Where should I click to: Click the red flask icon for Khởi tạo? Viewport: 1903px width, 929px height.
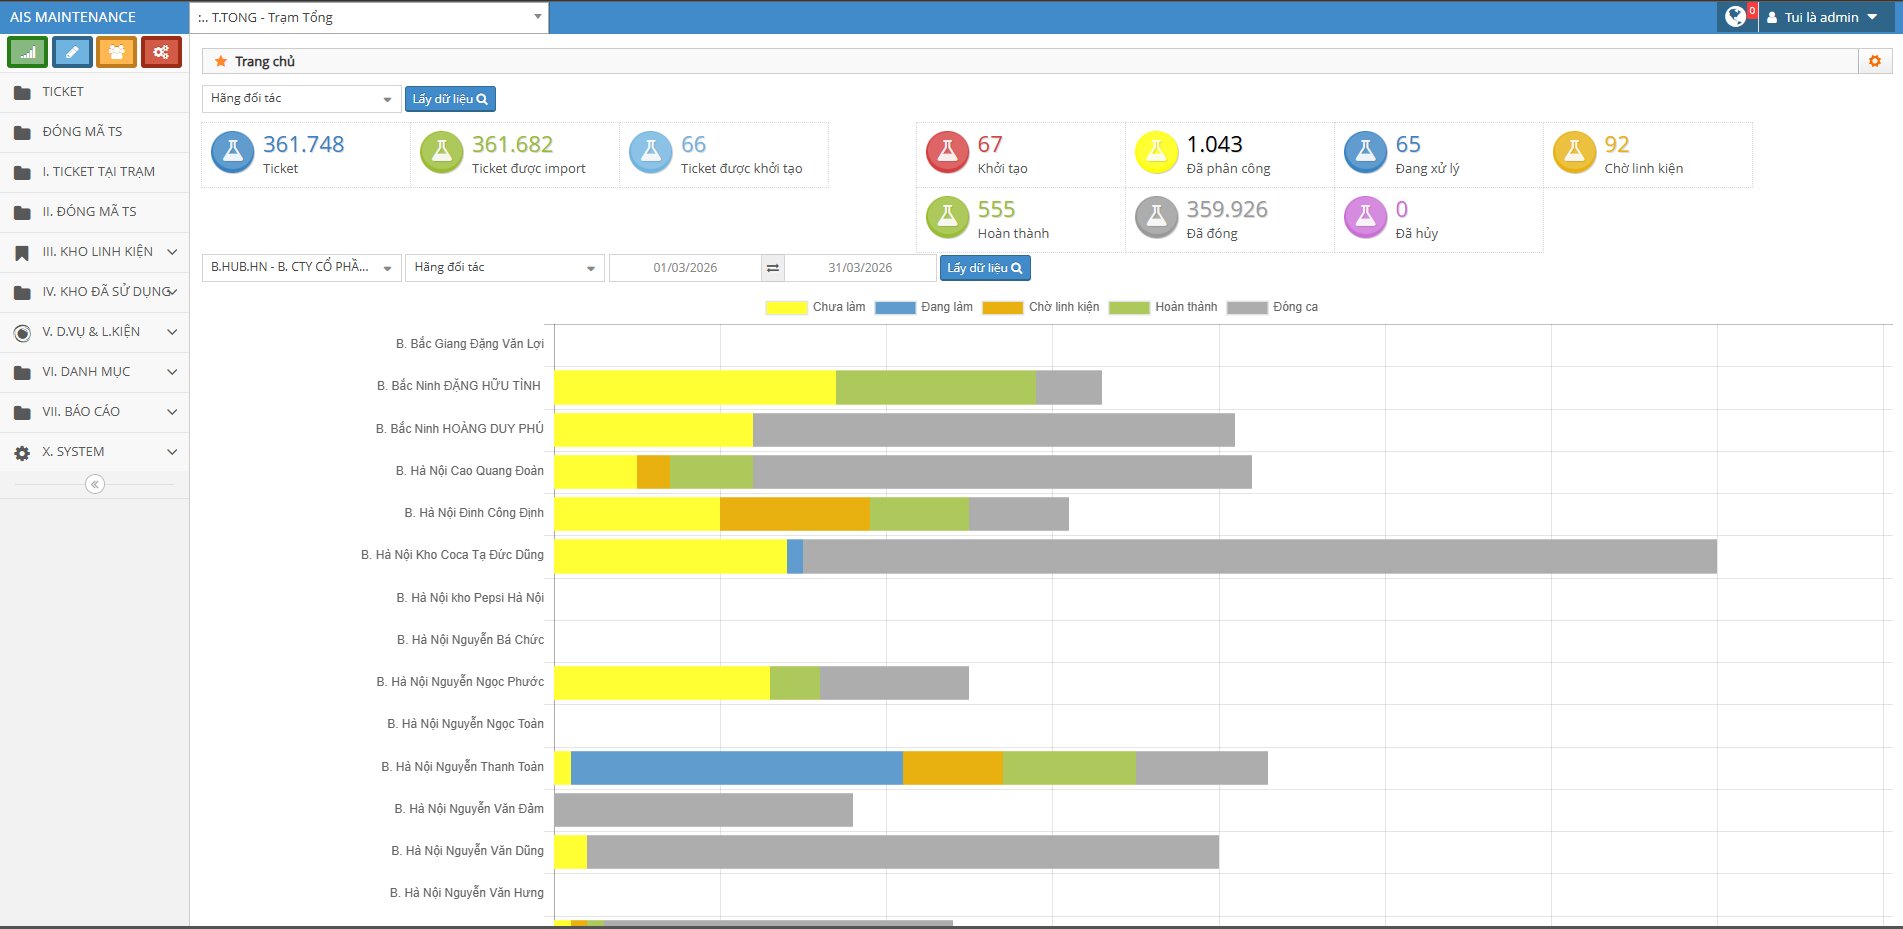(x=947, y=153)
